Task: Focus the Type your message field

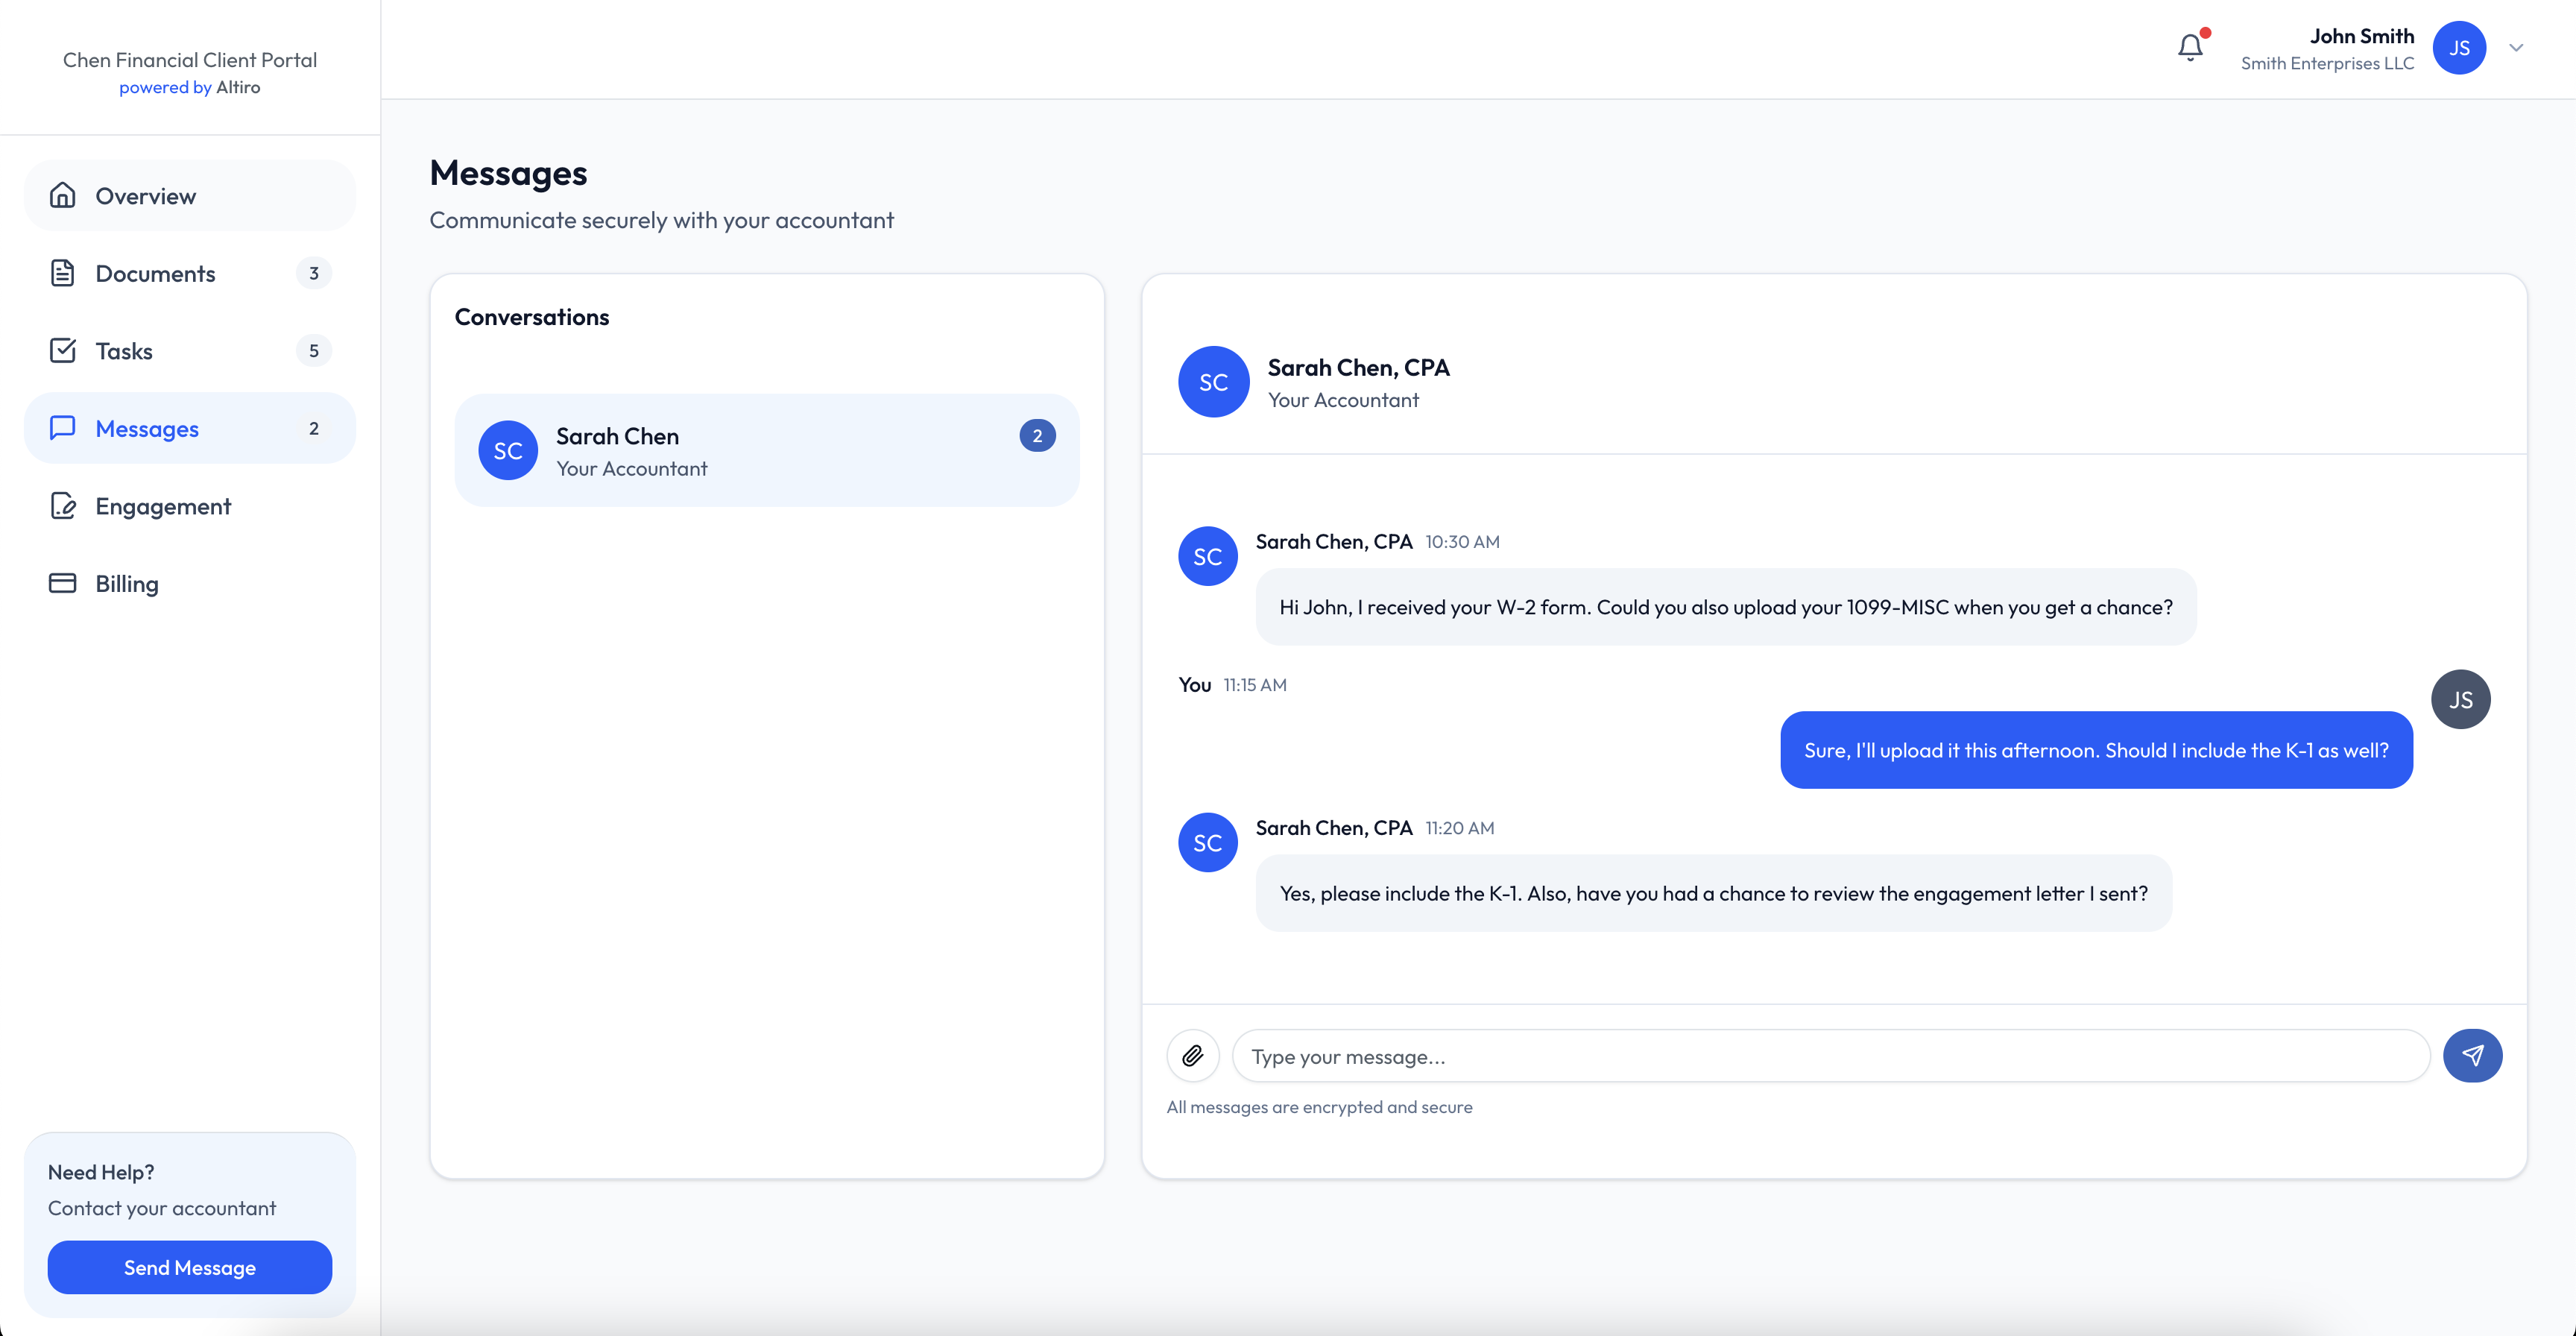Action: tap(1830, 1056)
